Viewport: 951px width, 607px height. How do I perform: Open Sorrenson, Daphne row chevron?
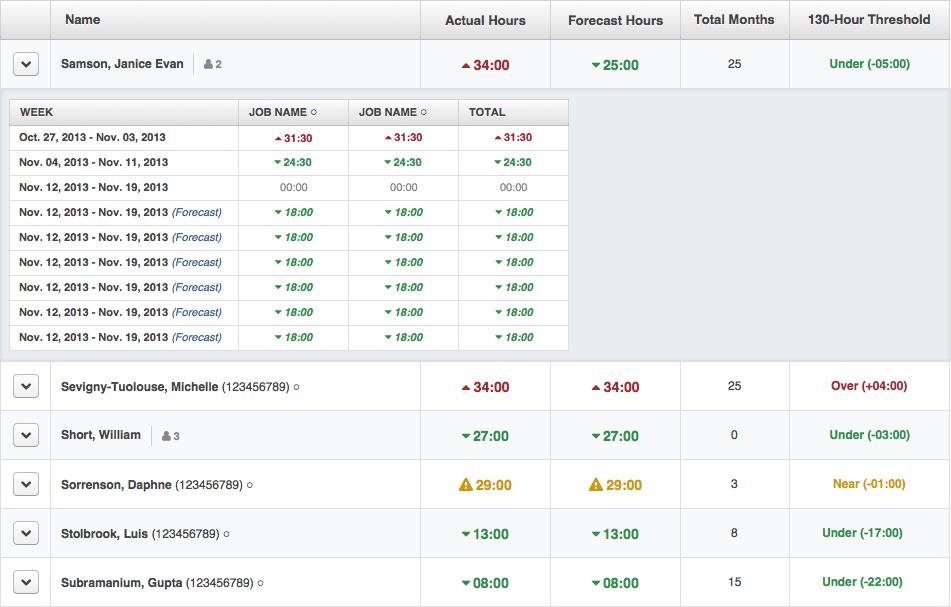click(x=26, y=485)
